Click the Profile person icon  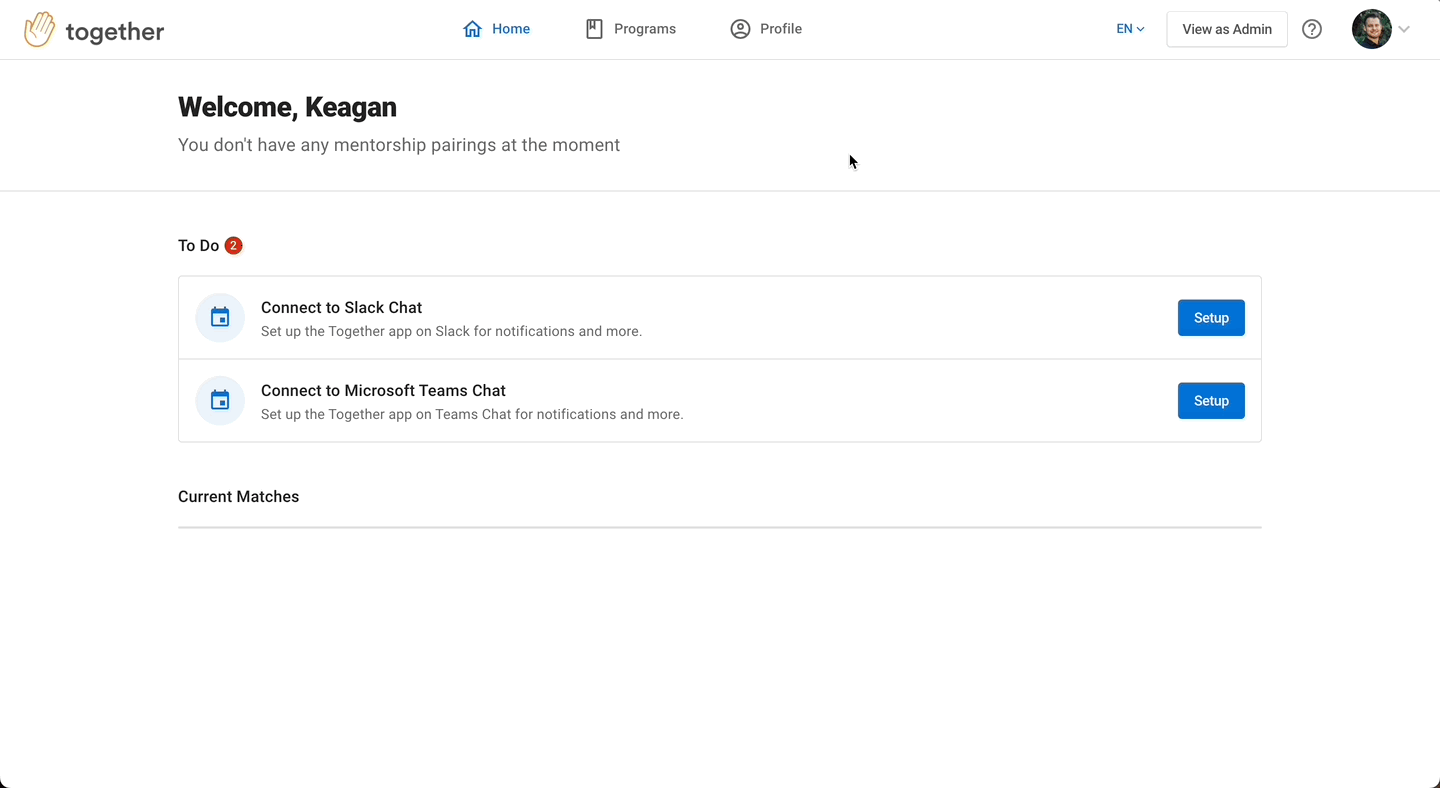pos(740,29)
